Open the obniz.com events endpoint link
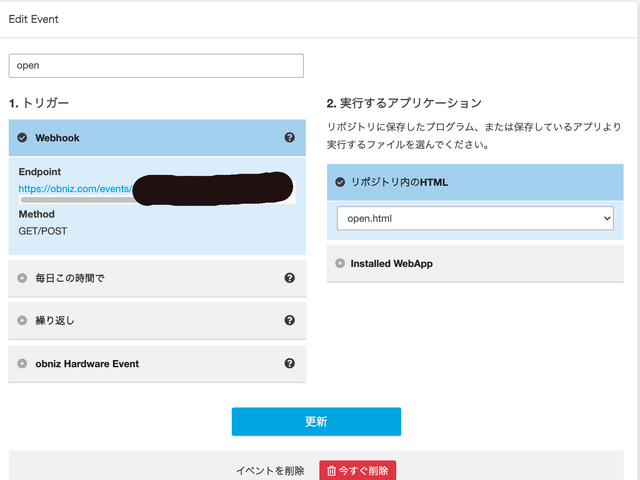Screen dimensions: 640x480 (75, 189)
